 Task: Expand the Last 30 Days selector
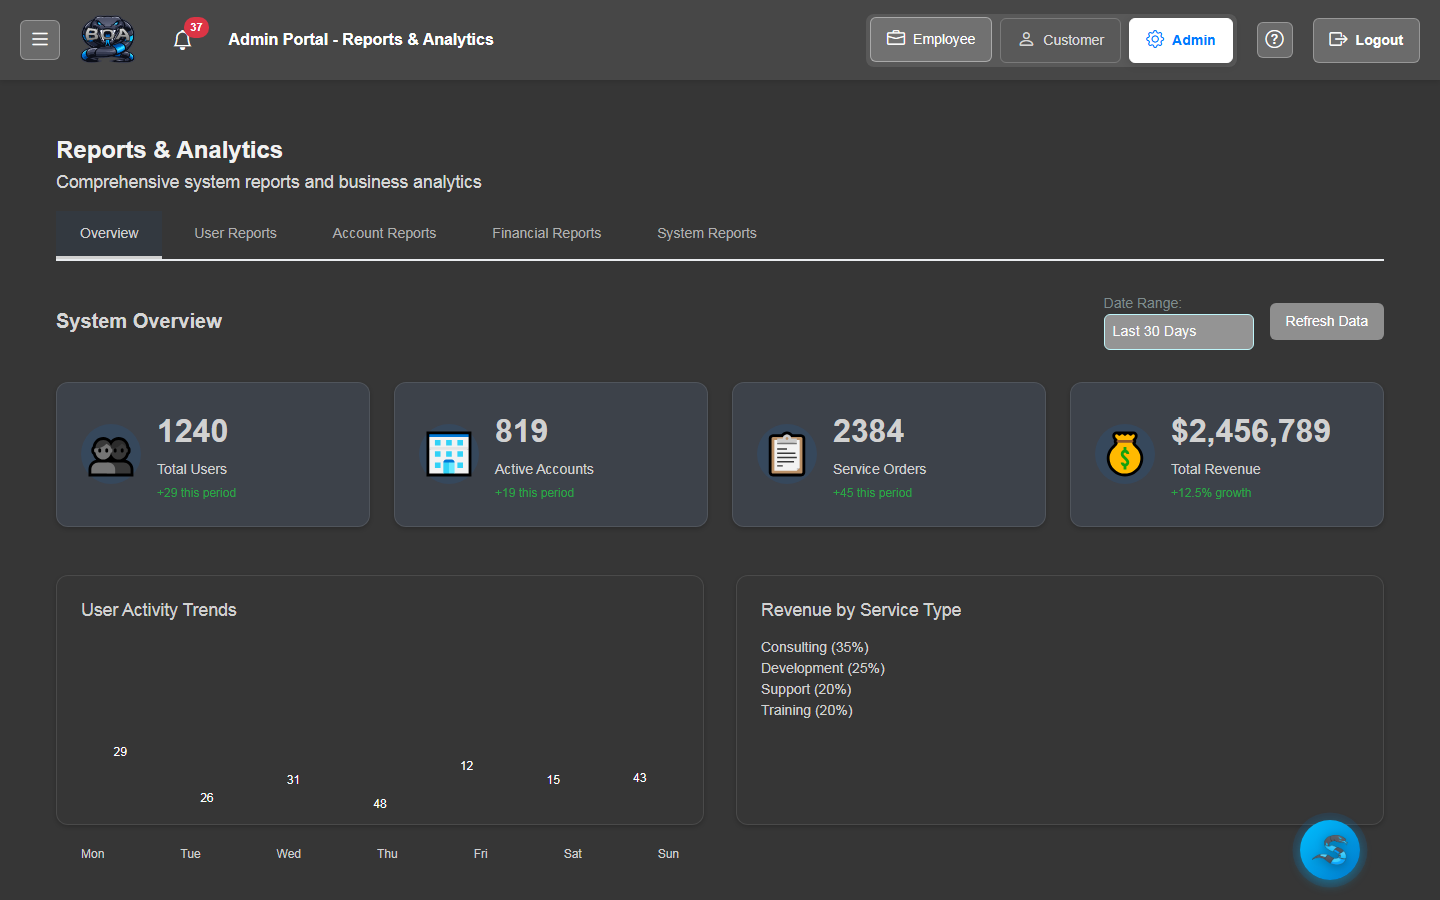[1178, 331]
